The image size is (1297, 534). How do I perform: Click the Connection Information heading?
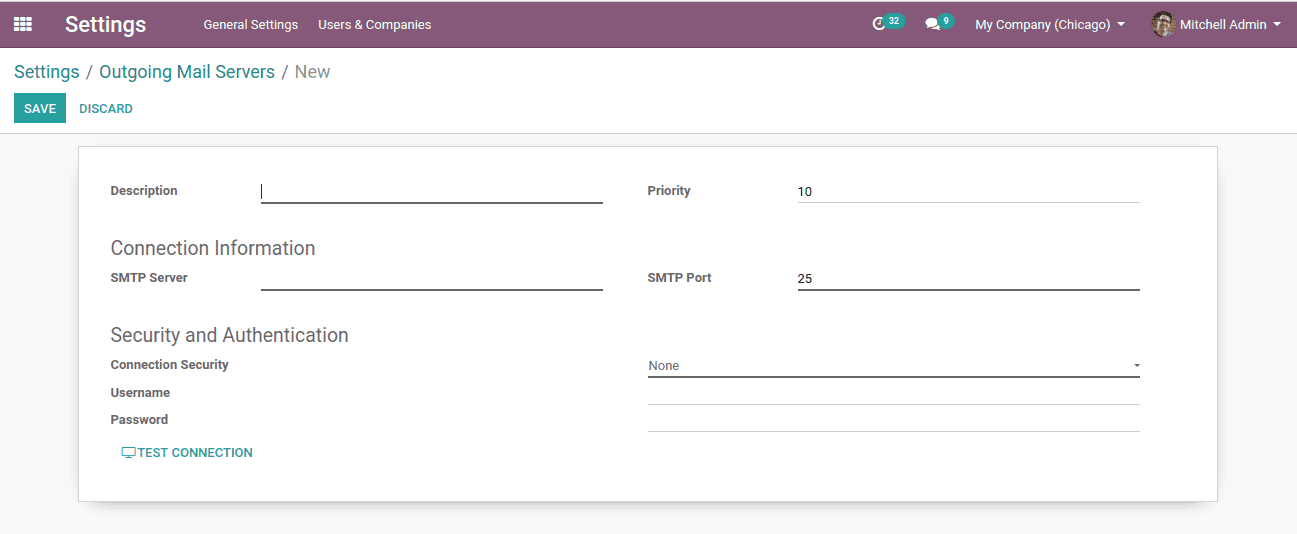coord(213,248)
